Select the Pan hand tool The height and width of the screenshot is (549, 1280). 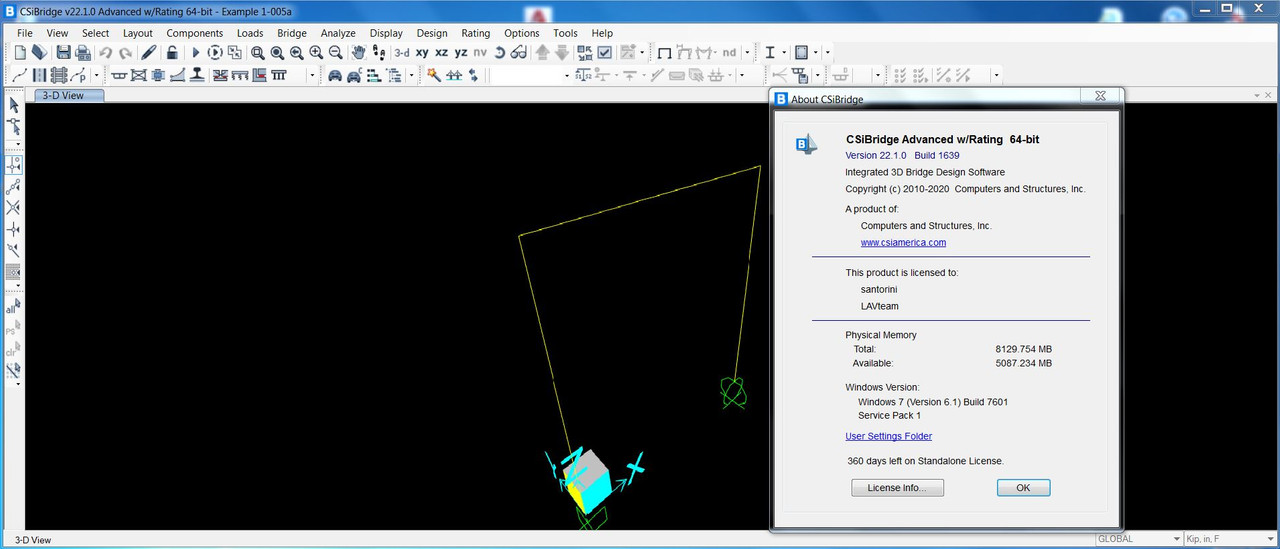(x=359, y=52)
